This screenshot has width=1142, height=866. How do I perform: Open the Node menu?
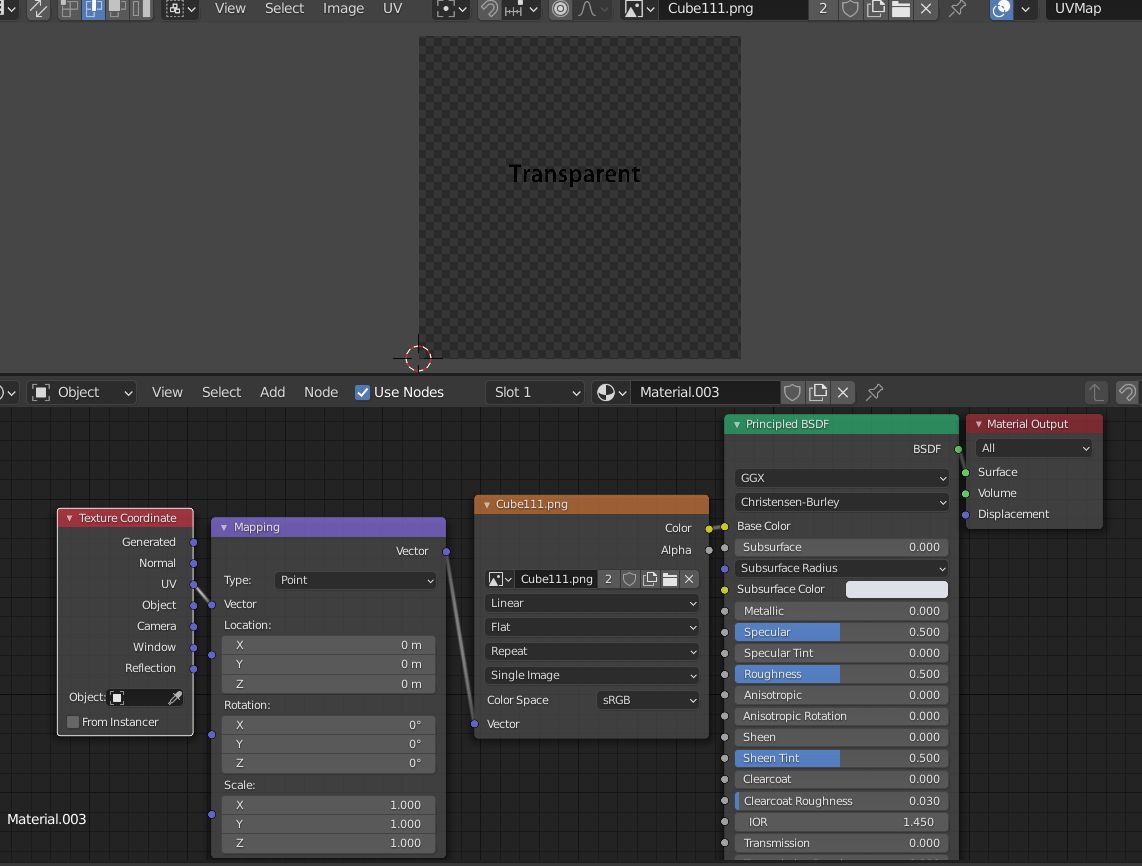coord(320,392)
